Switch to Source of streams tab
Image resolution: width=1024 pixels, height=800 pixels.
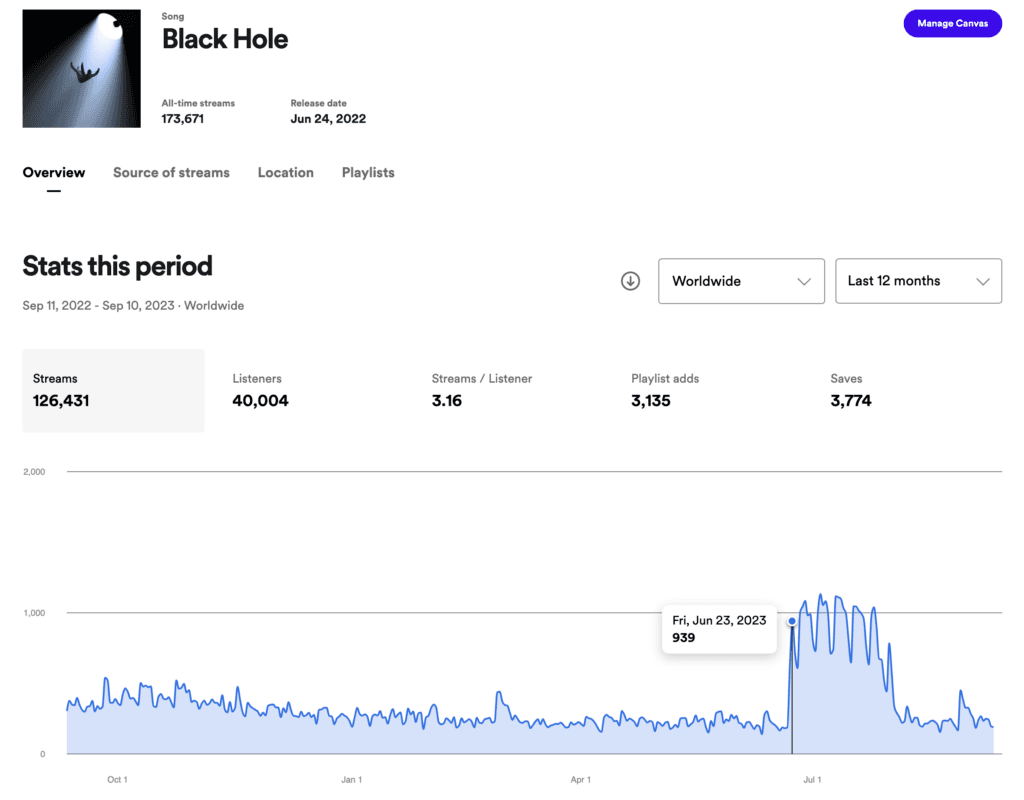pos(171,172)
